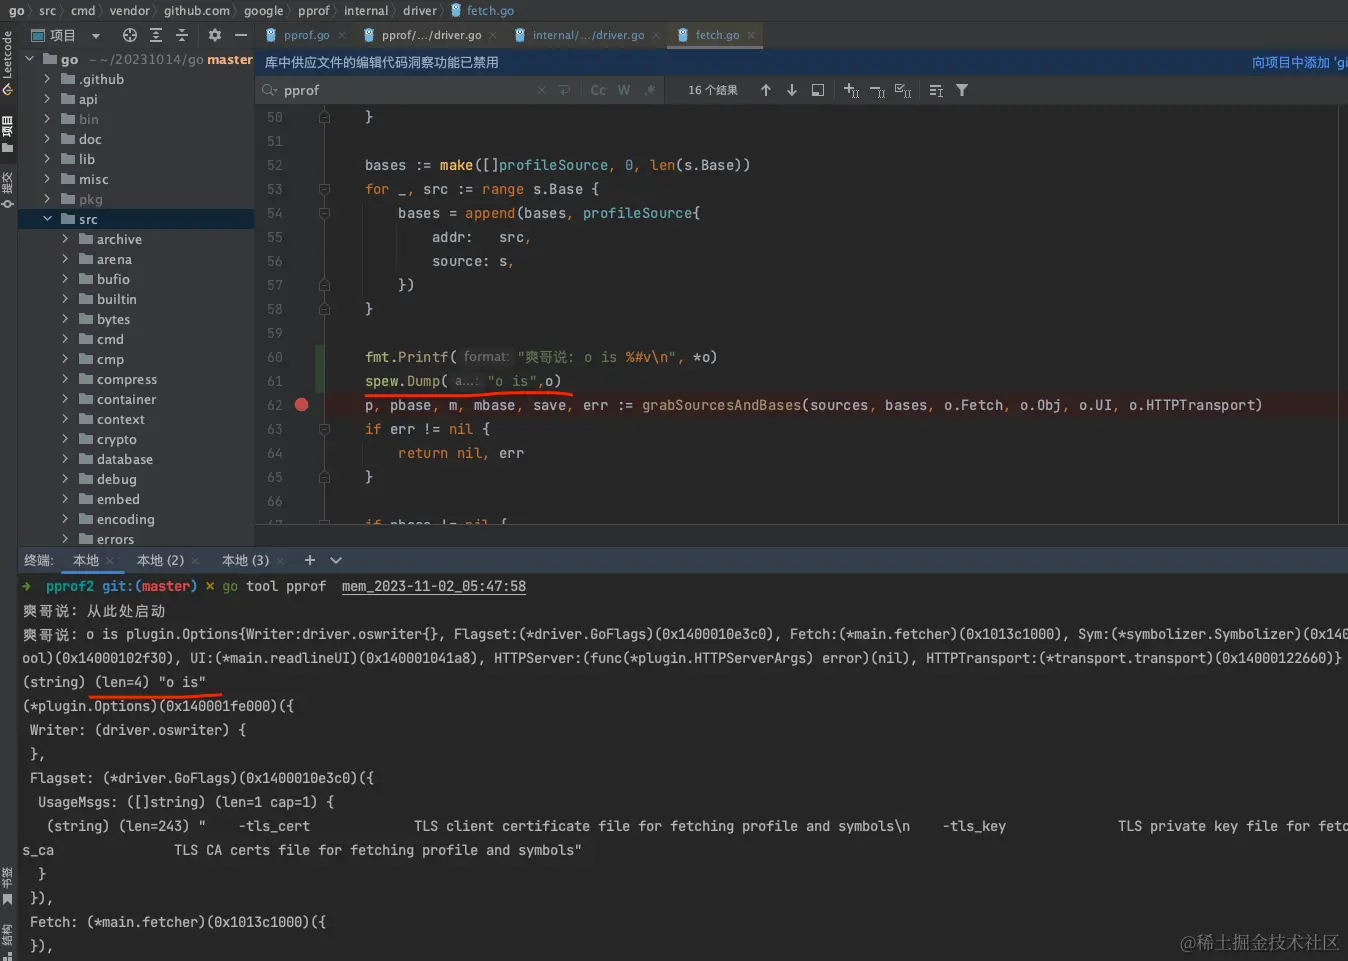Select the bufio folder in tree
Viewport: 1348px width, 961px height.
coord(113,279)
